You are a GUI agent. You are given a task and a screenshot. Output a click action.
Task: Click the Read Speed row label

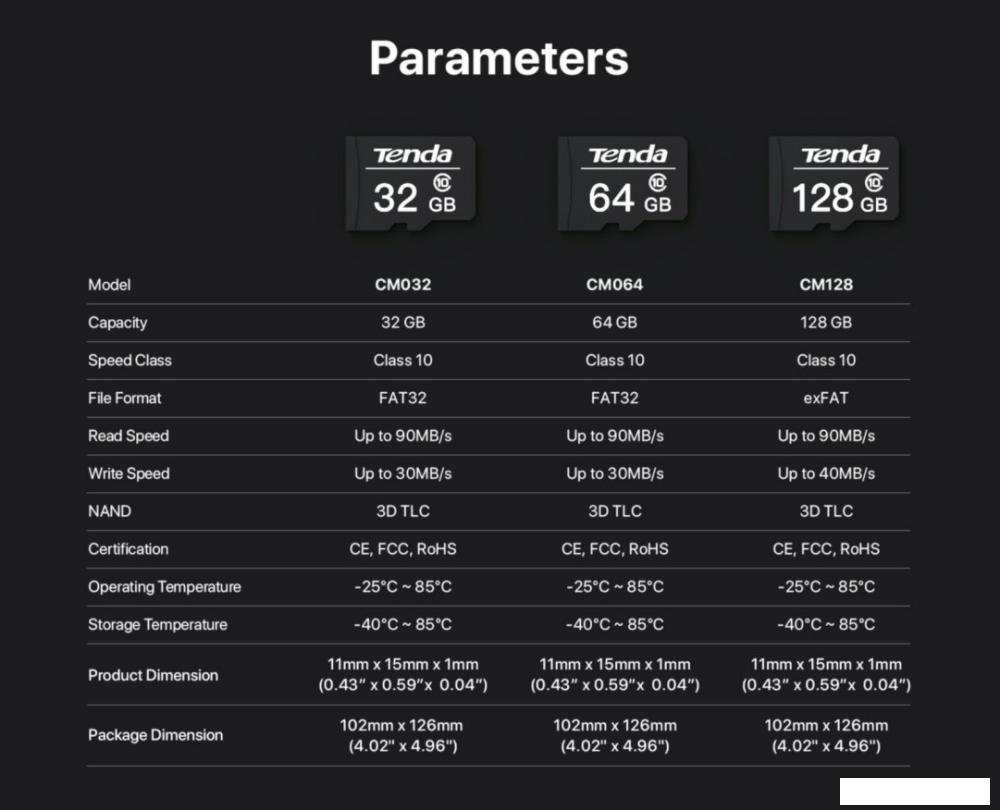[129, 436]
